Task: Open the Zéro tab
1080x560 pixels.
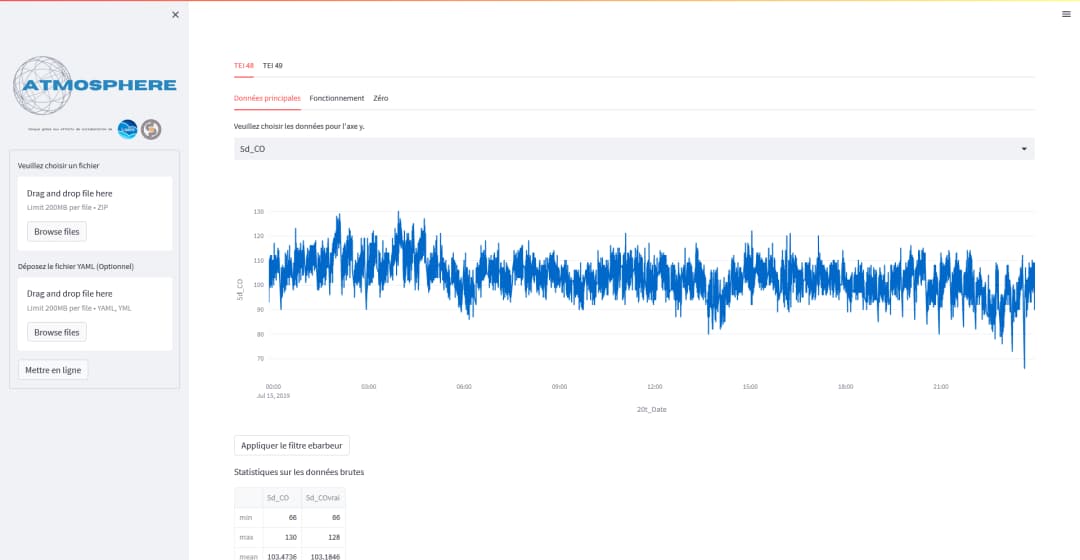Action: (x=381, y=98)
